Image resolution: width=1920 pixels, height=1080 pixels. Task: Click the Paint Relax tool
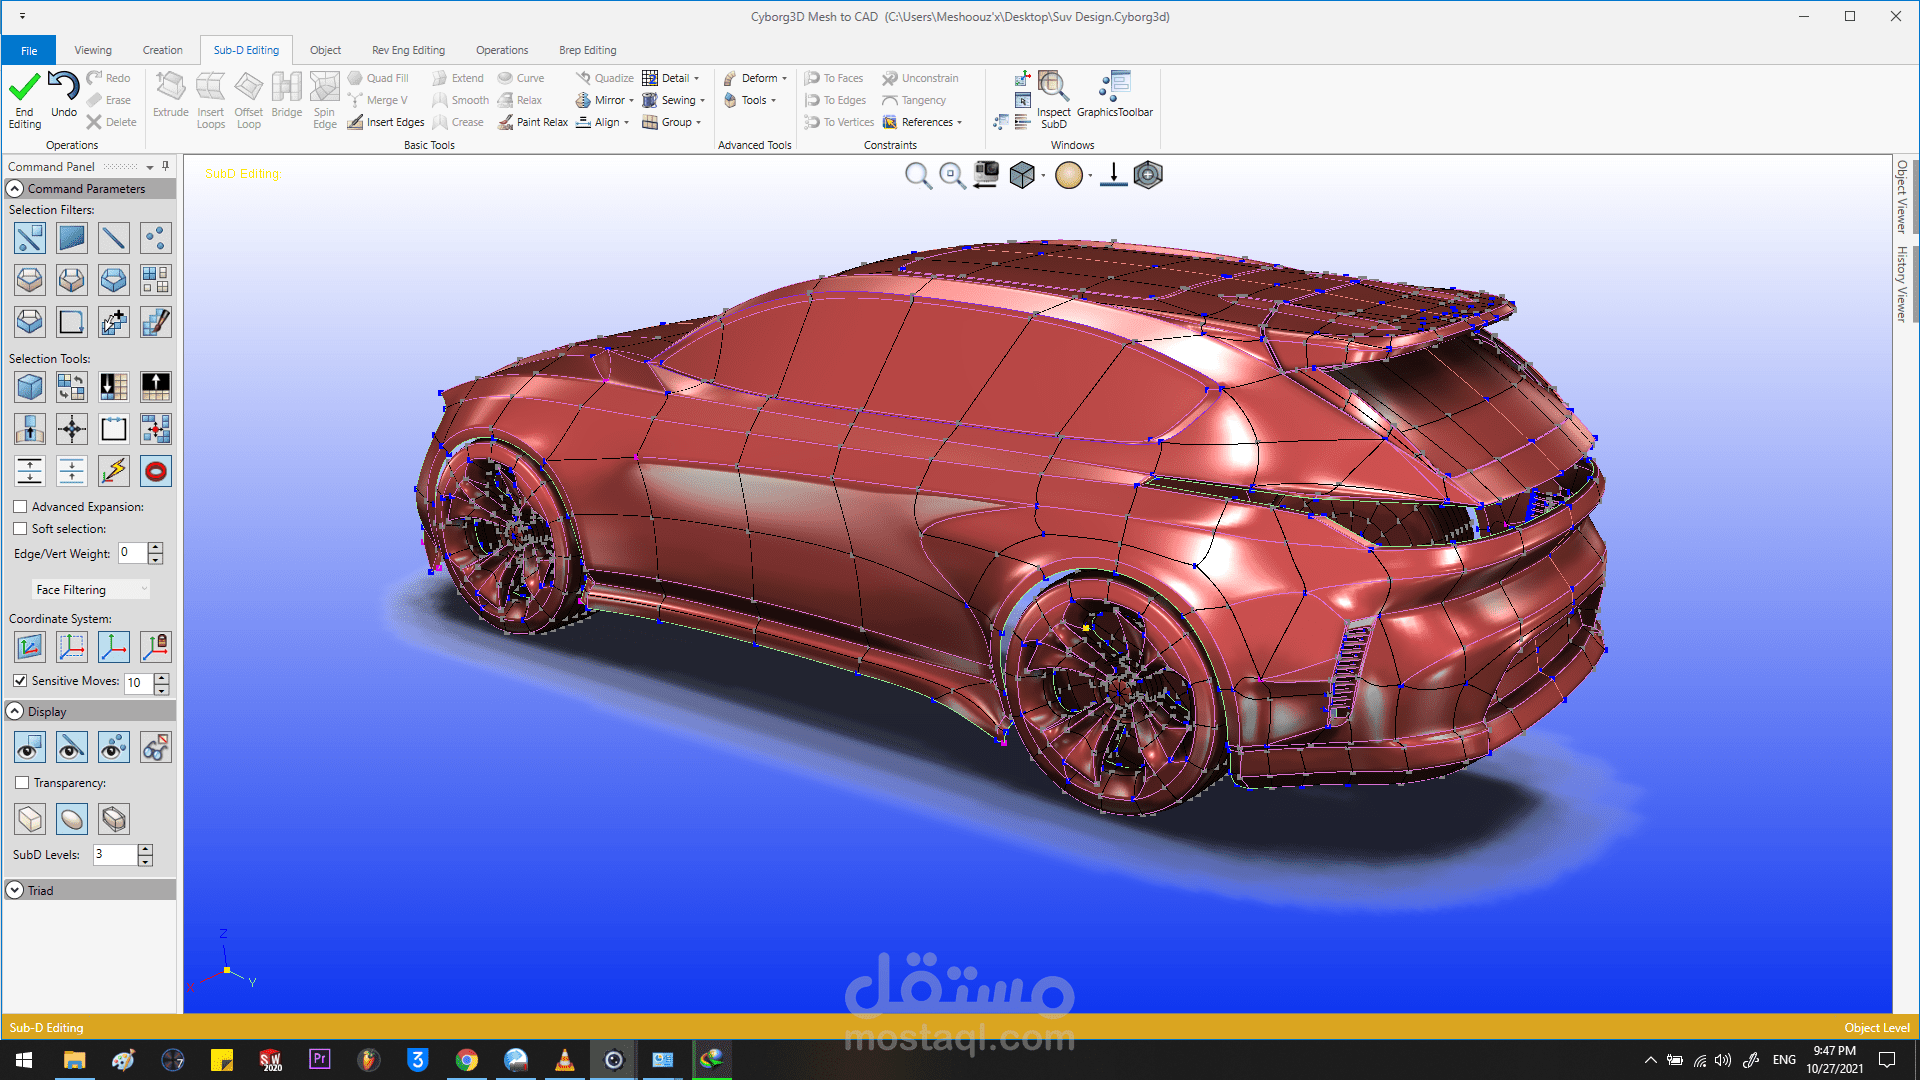point(533,122)
